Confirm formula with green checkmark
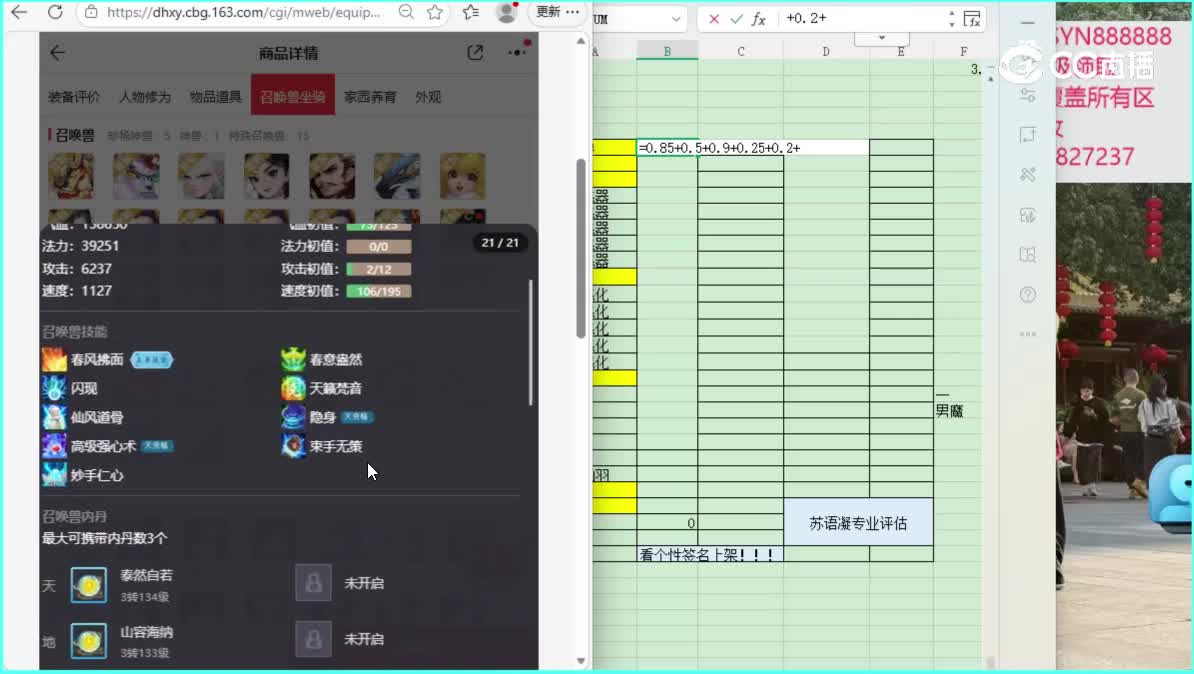 coord(736,20)
